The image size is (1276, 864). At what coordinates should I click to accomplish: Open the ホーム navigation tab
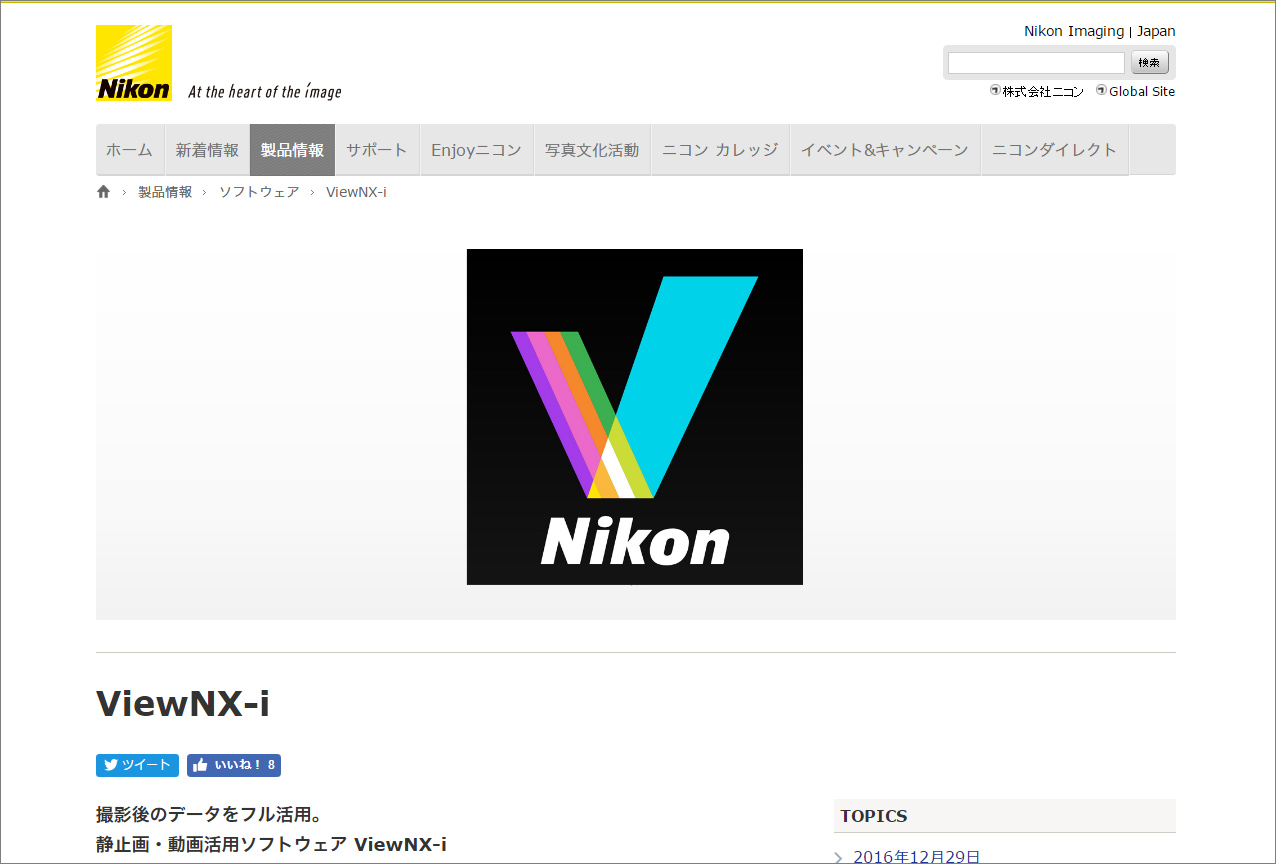[129, 150]
